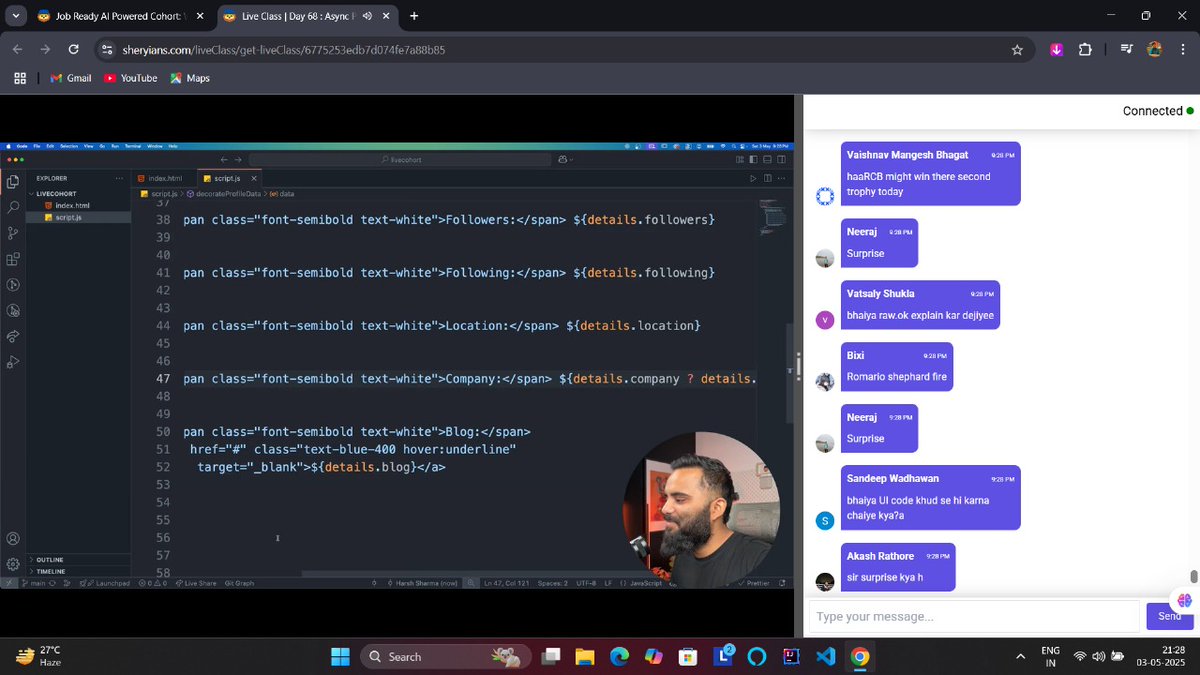Click the split editor icon in VS Code
The width and height of the screenshot is (1200, 675).
click(768, 178)
